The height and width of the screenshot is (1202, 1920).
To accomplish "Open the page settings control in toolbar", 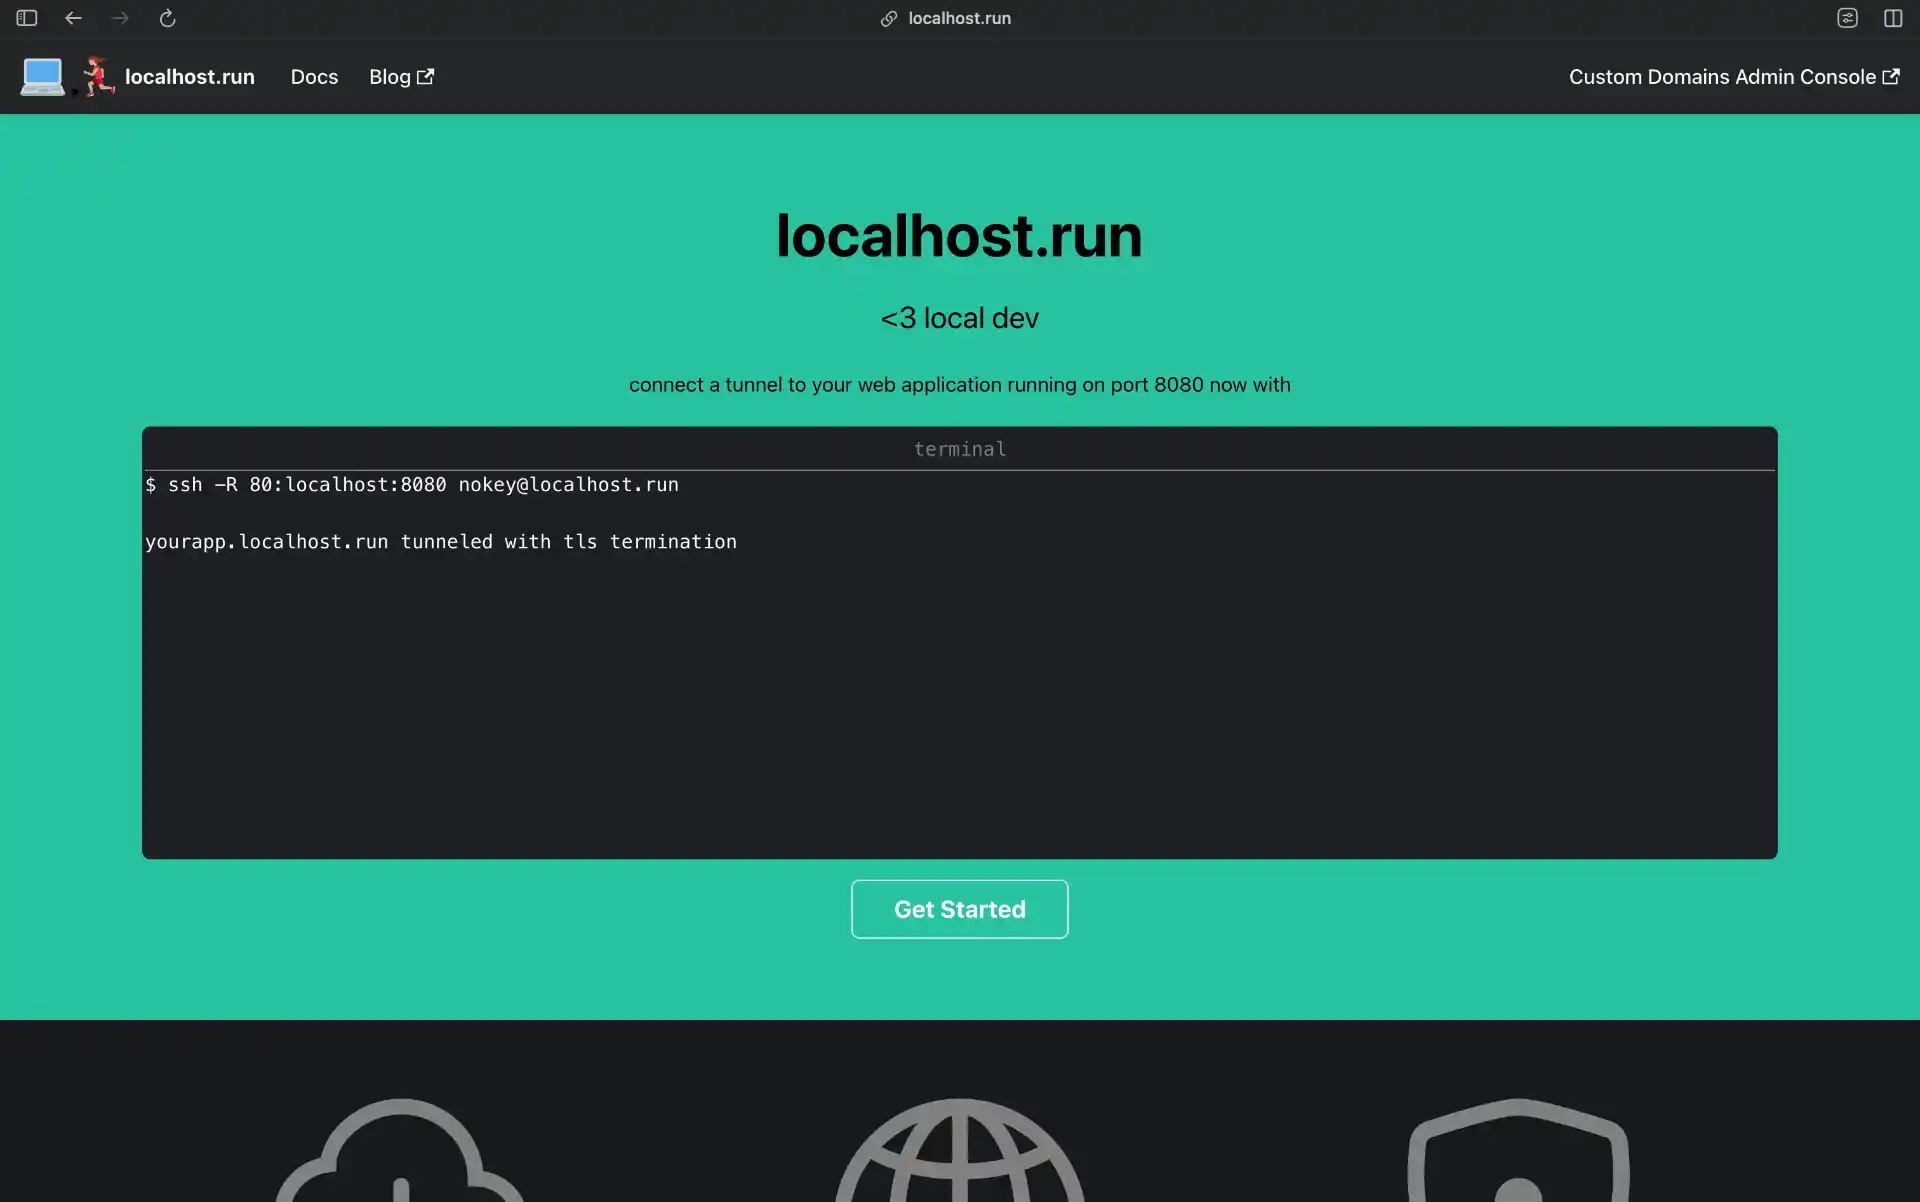I will coord(1847,18).
